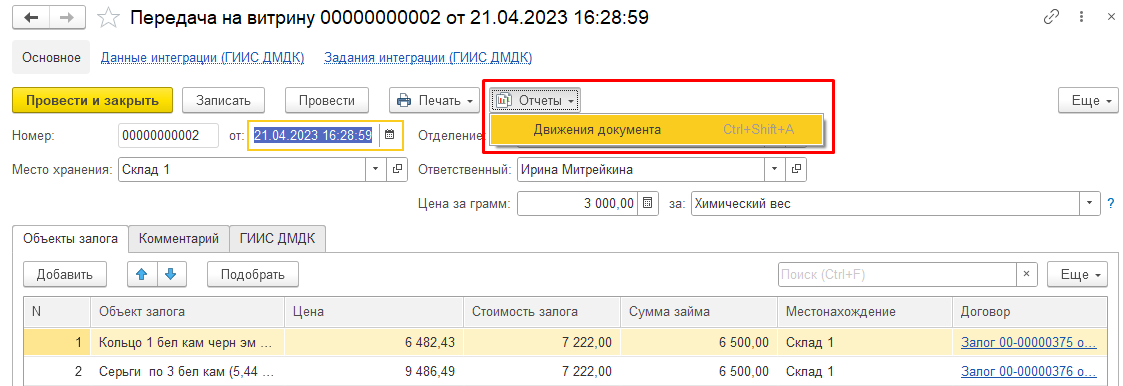Clear the search field with the X button

tap(1026, 274)
